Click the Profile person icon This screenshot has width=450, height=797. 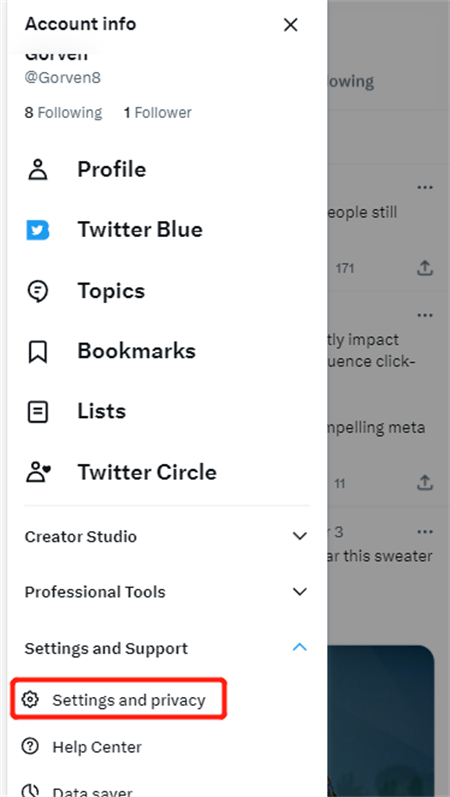(x=38, y=170)
